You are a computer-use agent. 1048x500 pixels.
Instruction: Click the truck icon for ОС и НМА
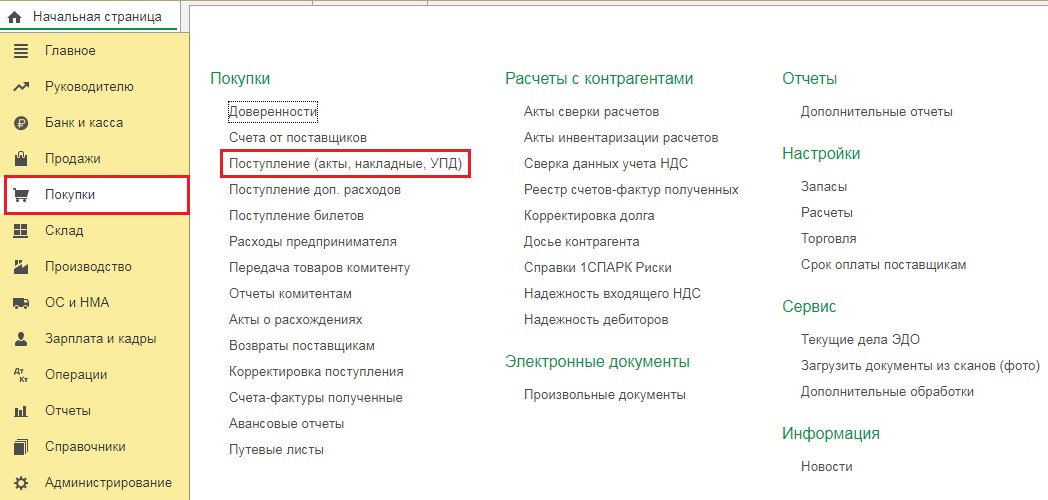[x=21, y=303]
